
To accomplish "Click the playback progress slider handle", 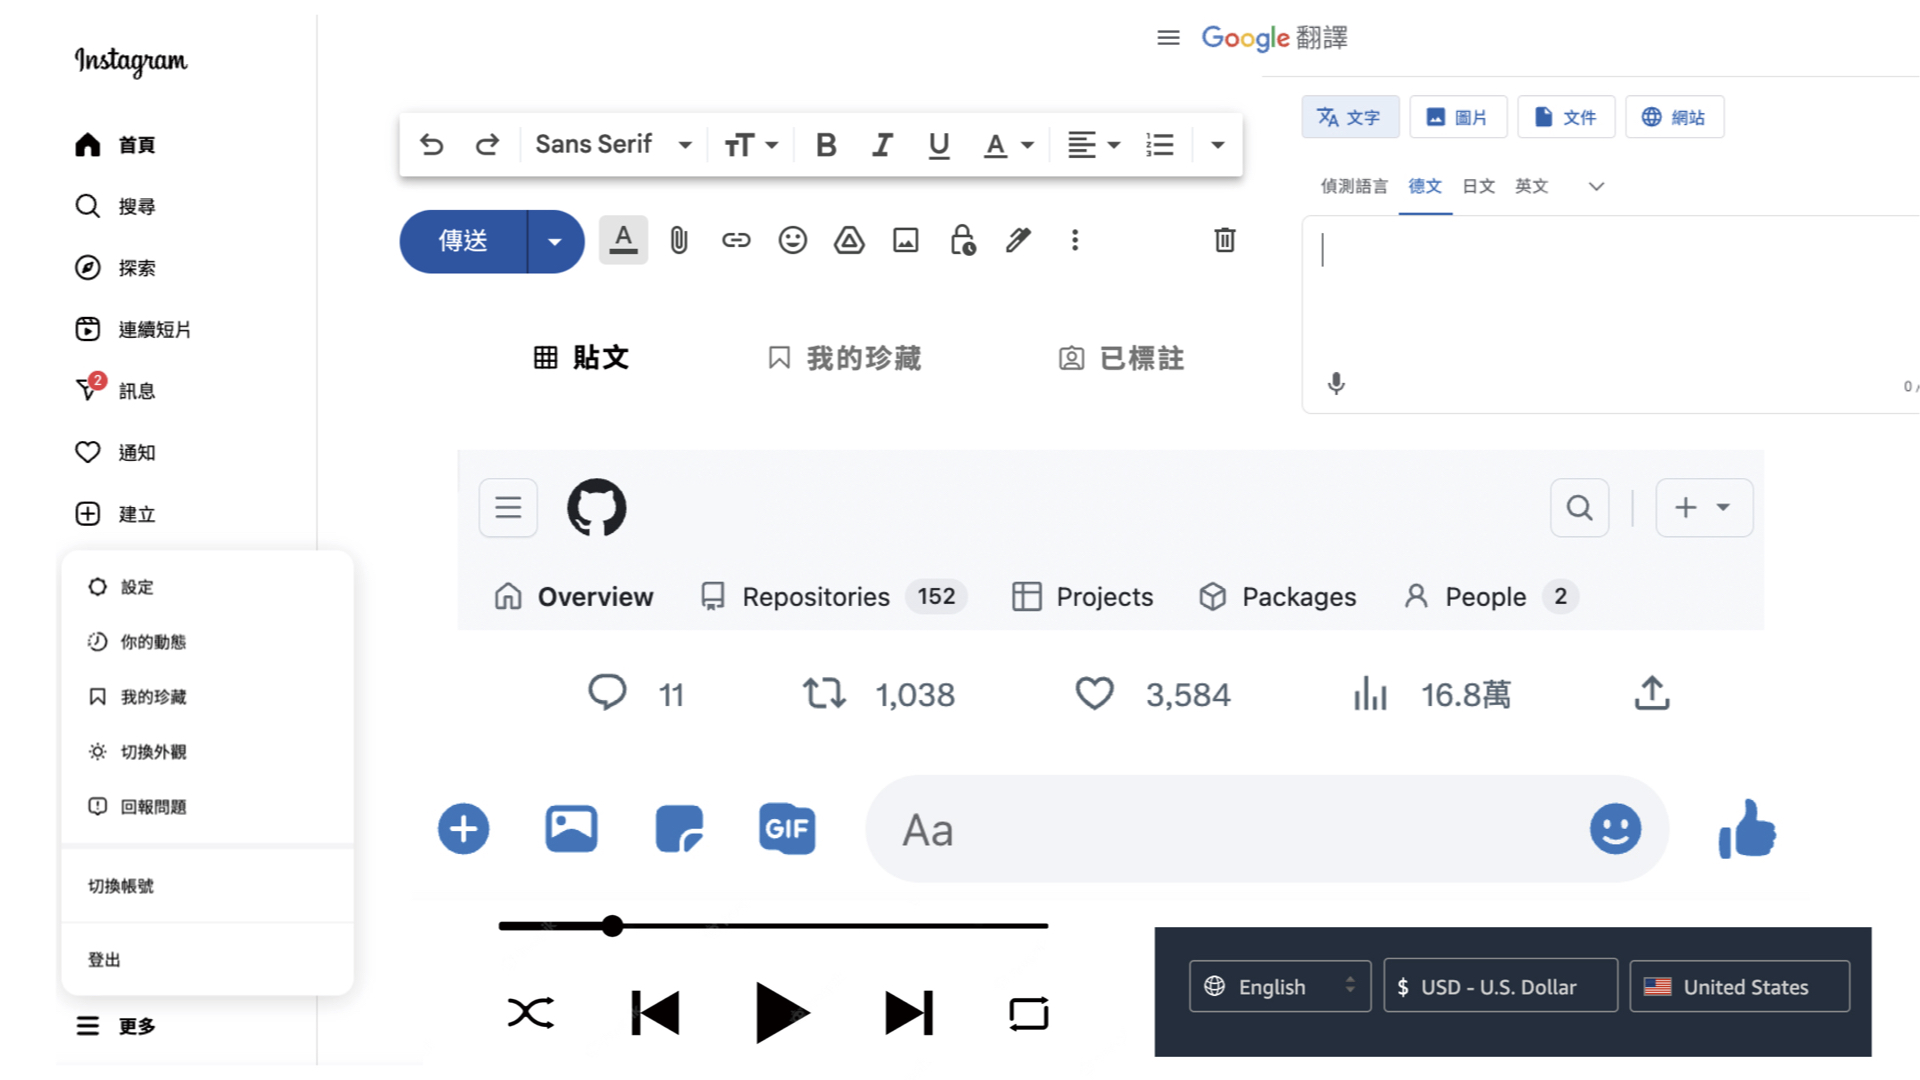I will pyautogui.click(x=613, y=926).
